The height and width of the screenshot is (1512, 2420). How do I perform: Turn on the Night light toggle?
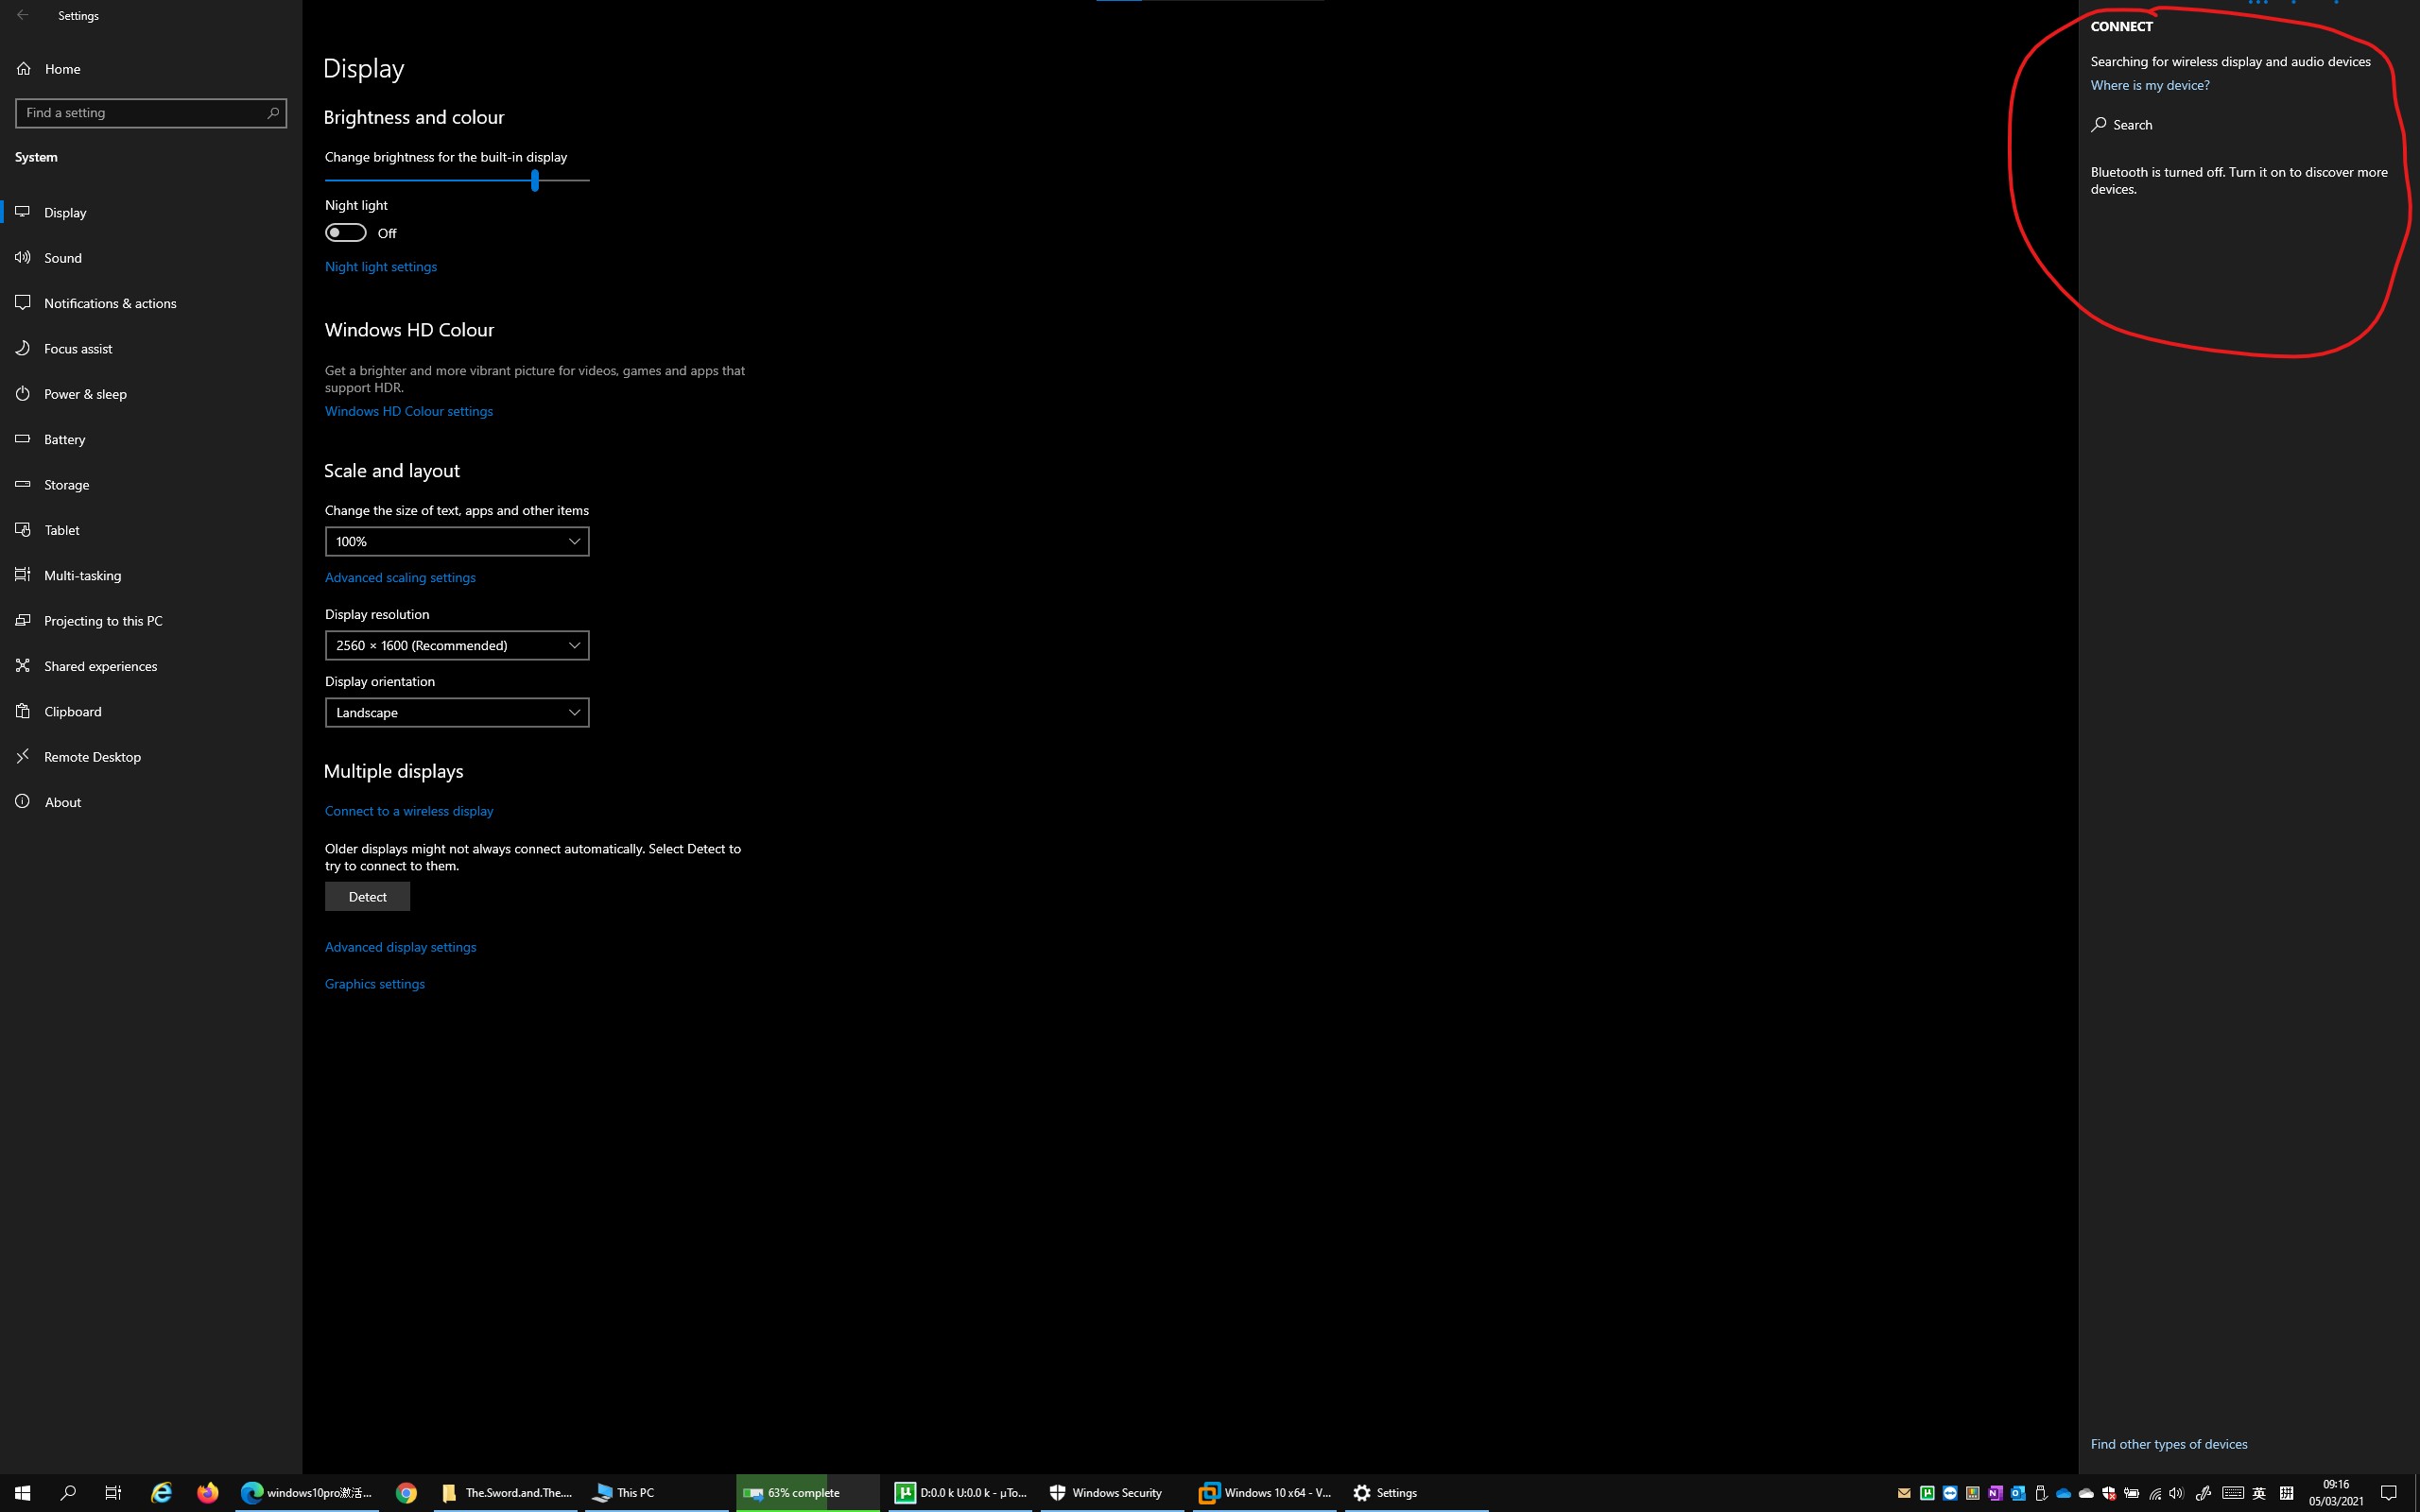point(346,233)
